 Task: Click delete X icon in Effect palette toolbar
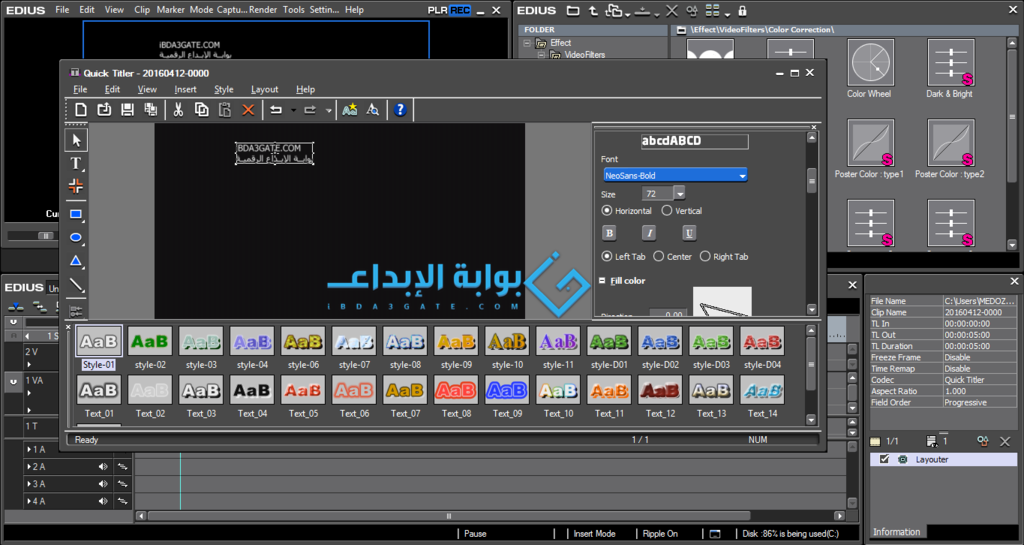pos(671,10)
